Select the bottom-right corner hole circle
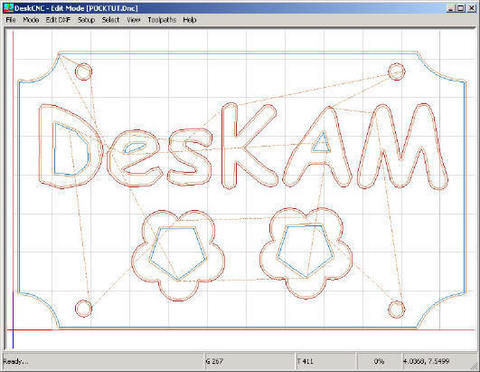 (x=397, y=309)
